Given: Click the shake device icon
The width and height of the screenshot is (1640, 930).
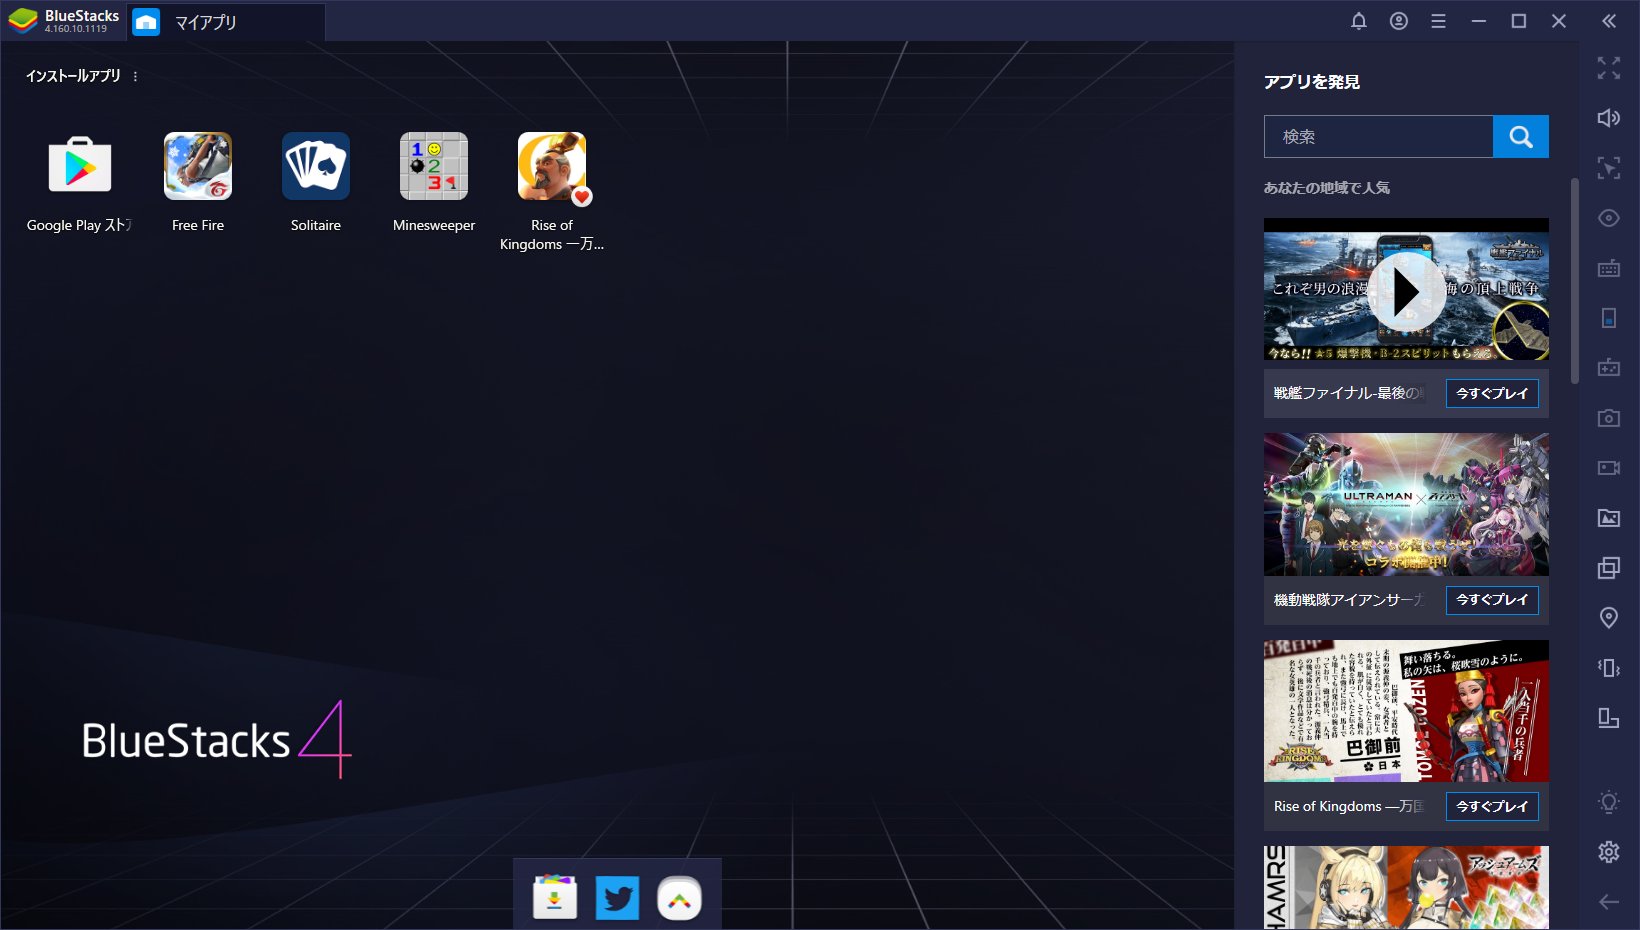Looking at the screenshot, I should point(1609,668).
